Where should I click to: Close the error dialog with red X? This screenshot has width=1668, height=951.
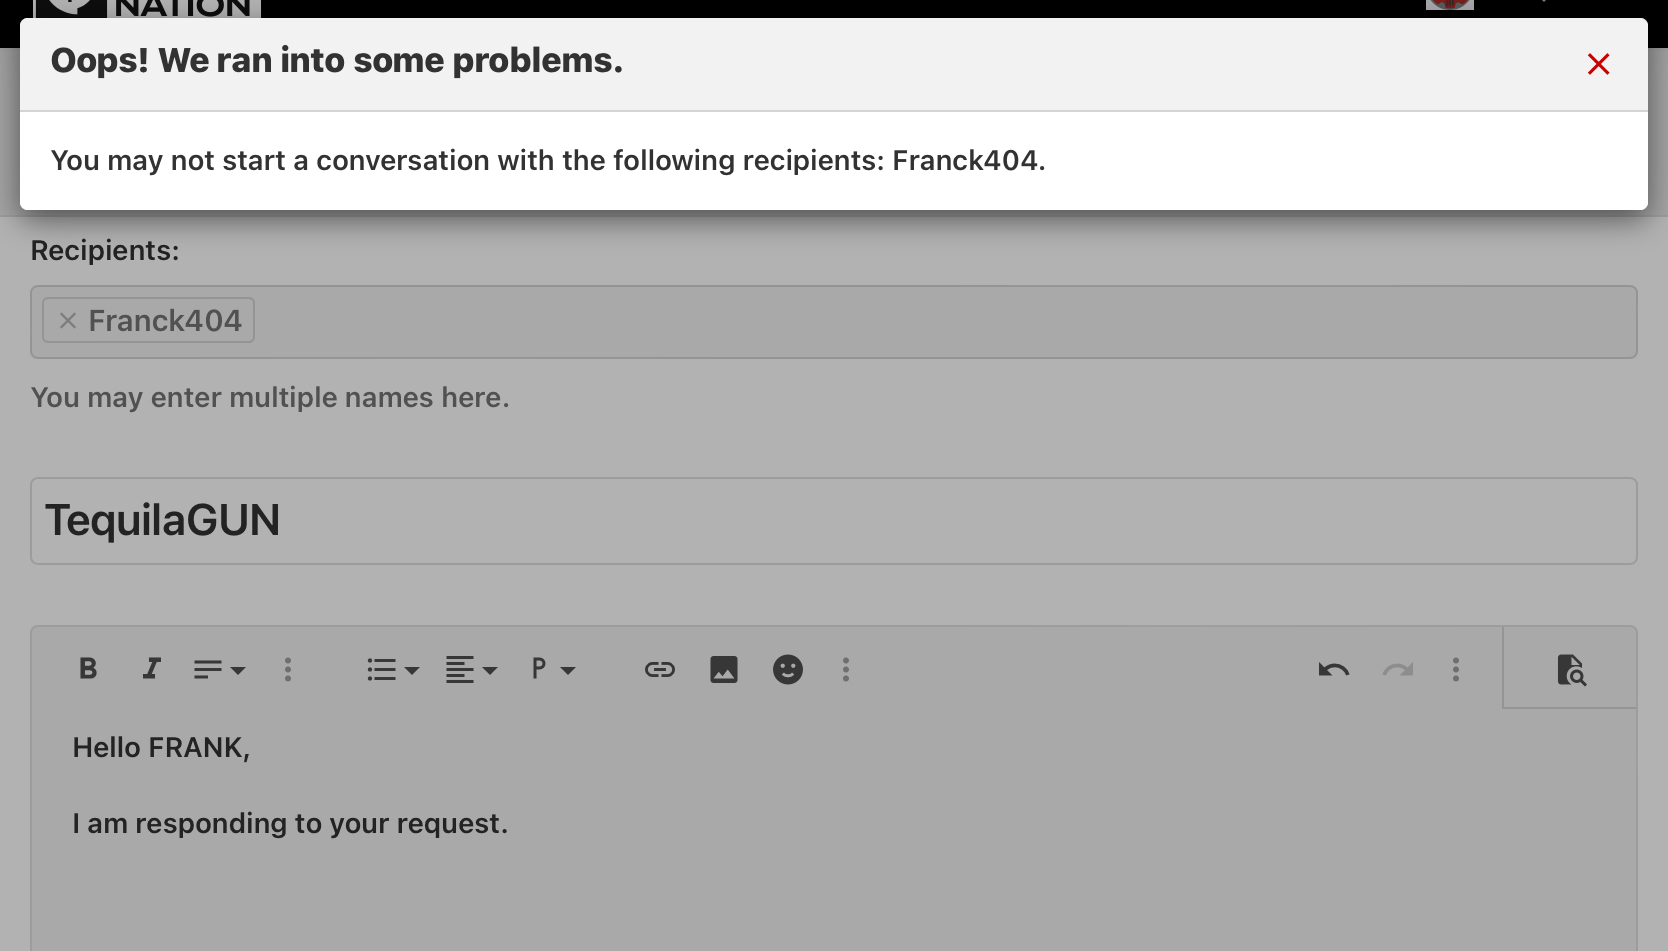pos(1598,64)
